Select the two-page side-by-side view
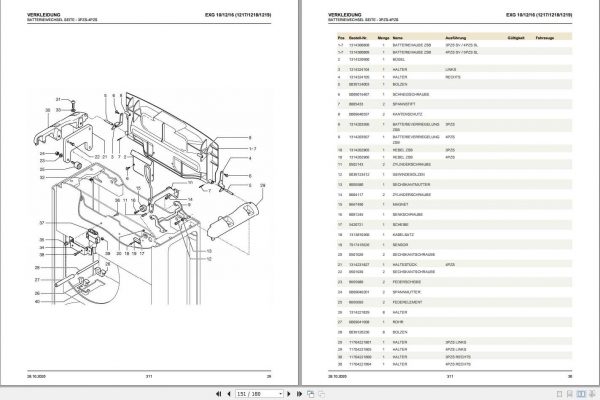 (581, 394)
